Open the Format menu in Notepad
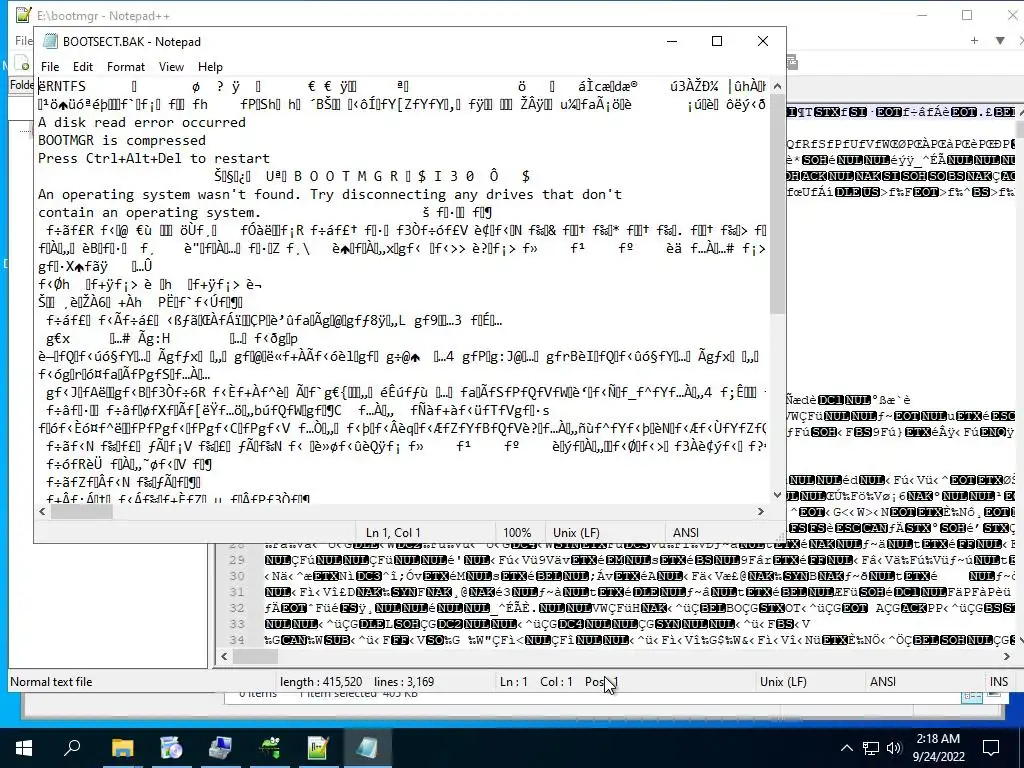 tap(125, 67)
